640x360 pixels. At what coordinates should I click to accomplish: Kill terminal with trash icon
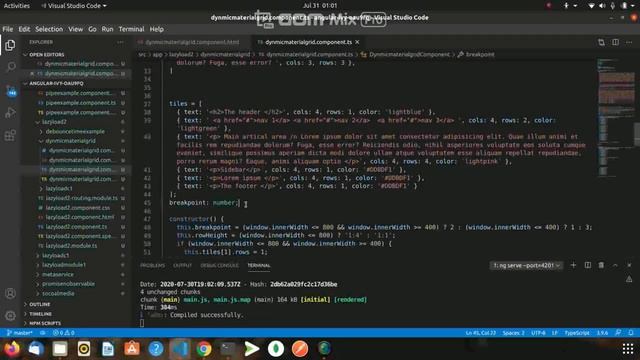coord(601,265)
